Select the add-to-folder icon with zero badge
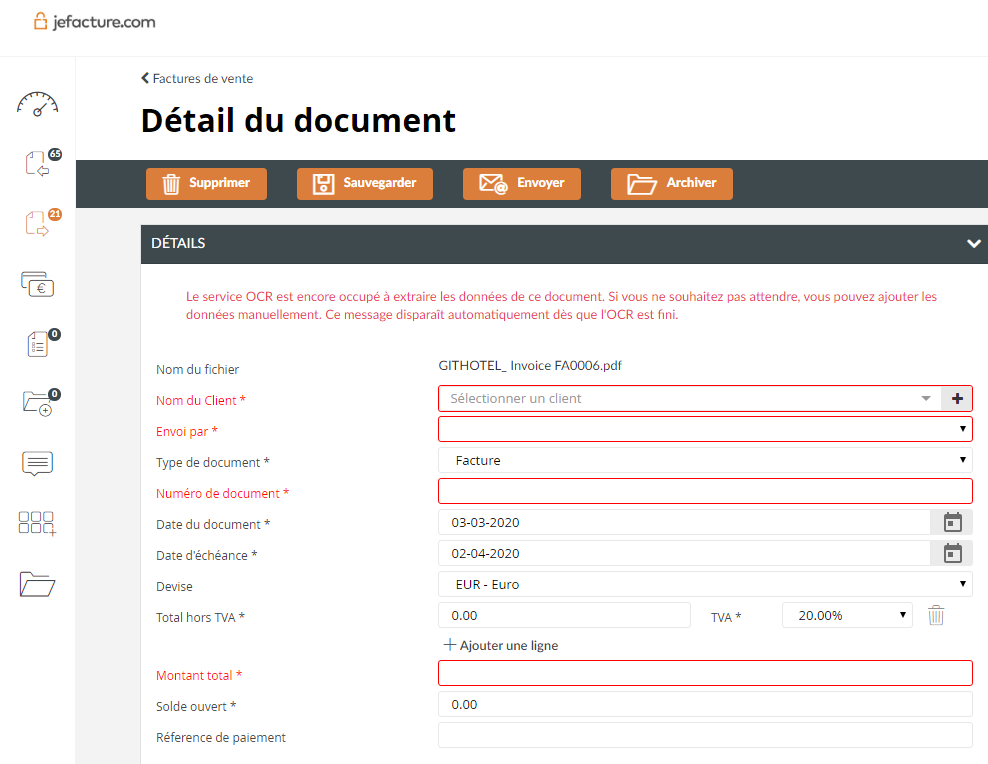Viewport: 988px width, 764px height. (x=37, y=403)
